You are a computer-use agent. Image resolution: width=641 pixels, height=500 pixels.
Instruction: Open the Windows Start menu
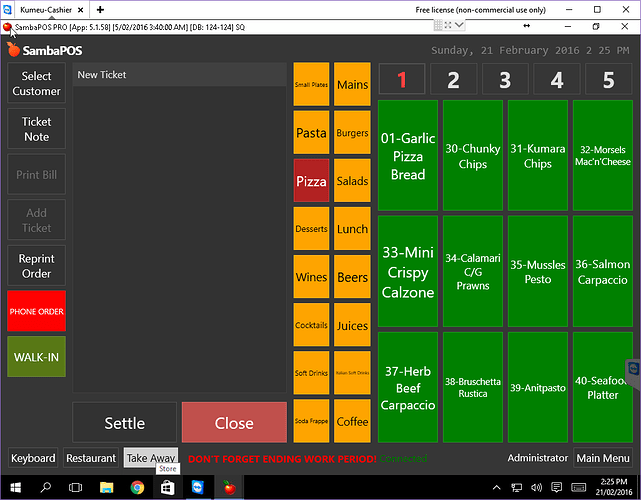coord(15,488)
